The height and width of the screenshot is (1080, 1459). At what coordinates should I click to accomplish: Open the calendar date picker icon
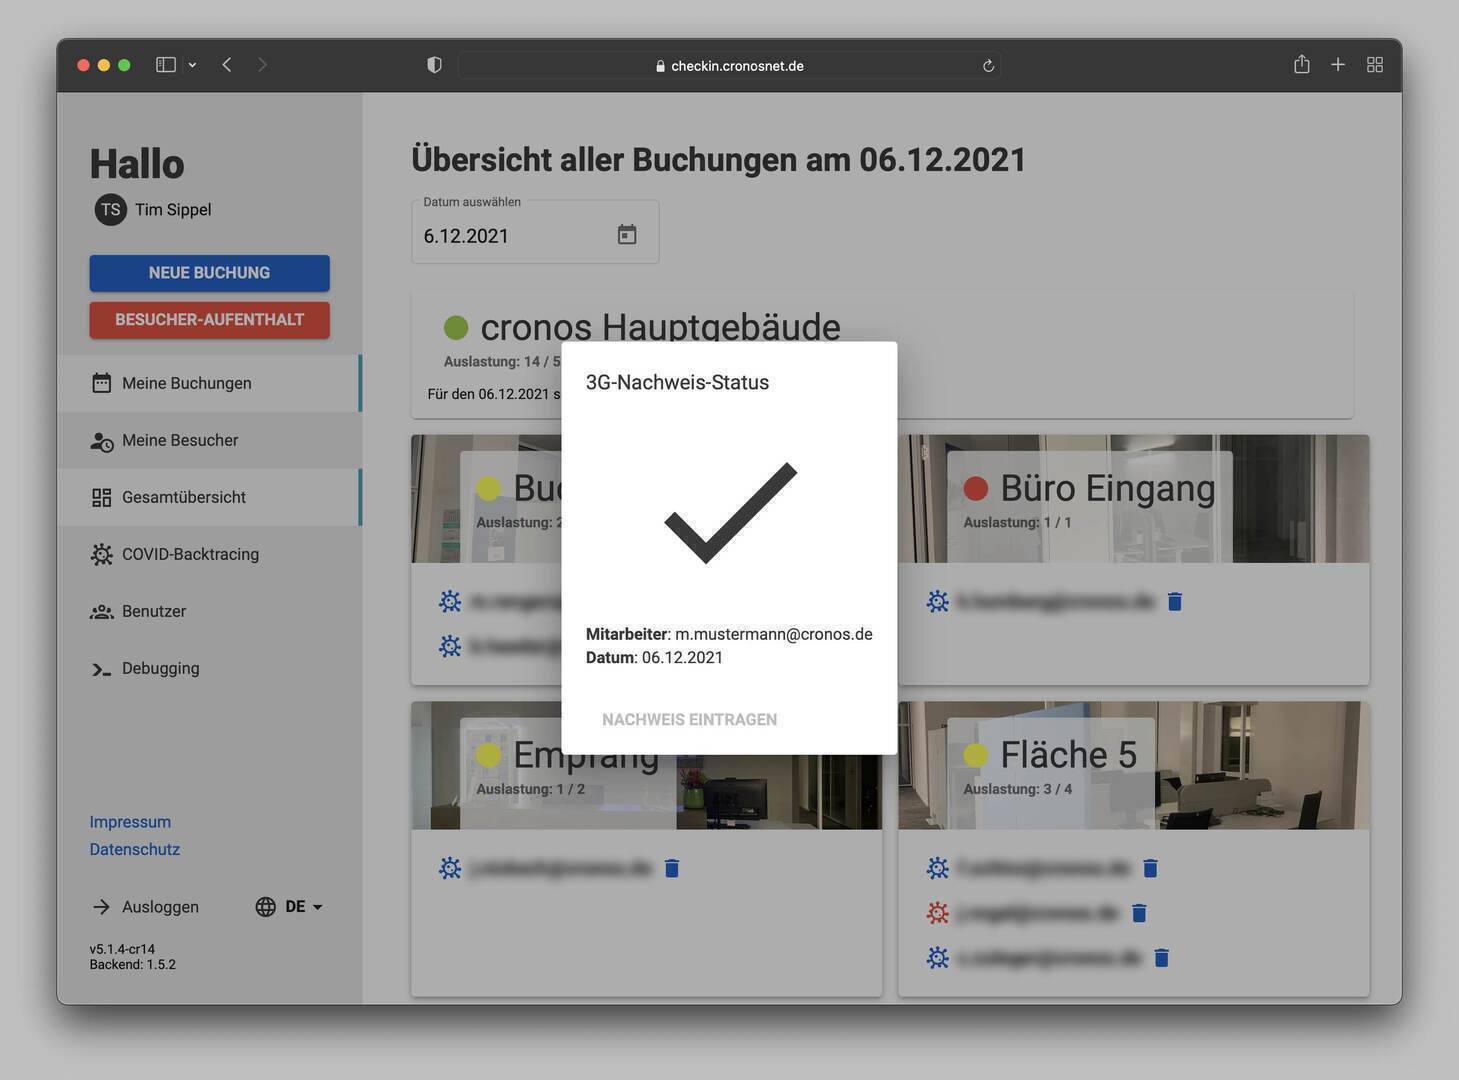click(627, 235)
